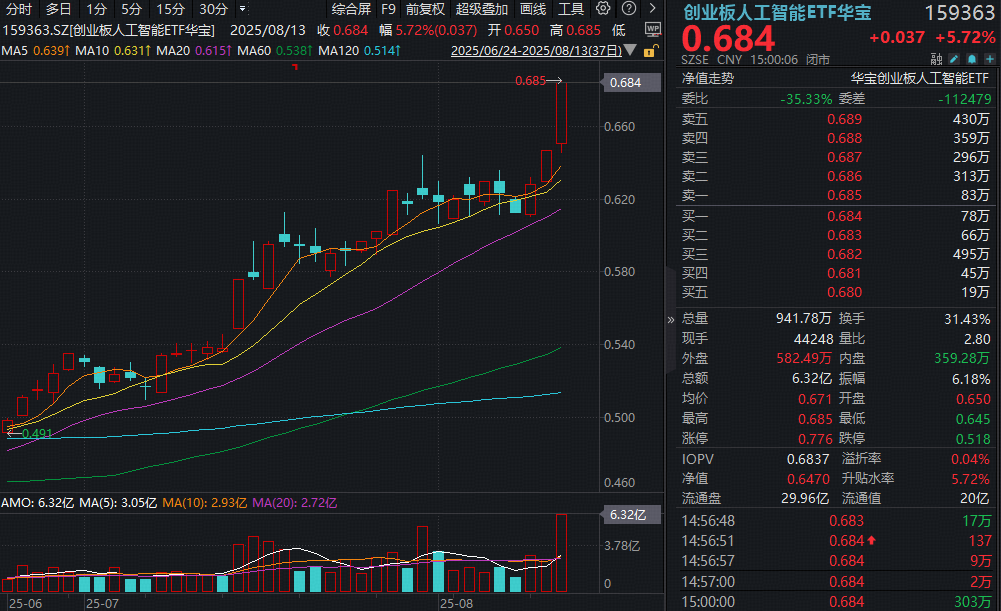This screenshot has width=1001, height=611.
Task: Expand side panel arrow next to 总量
Action: pyautogui.click(x=671, y=319)
